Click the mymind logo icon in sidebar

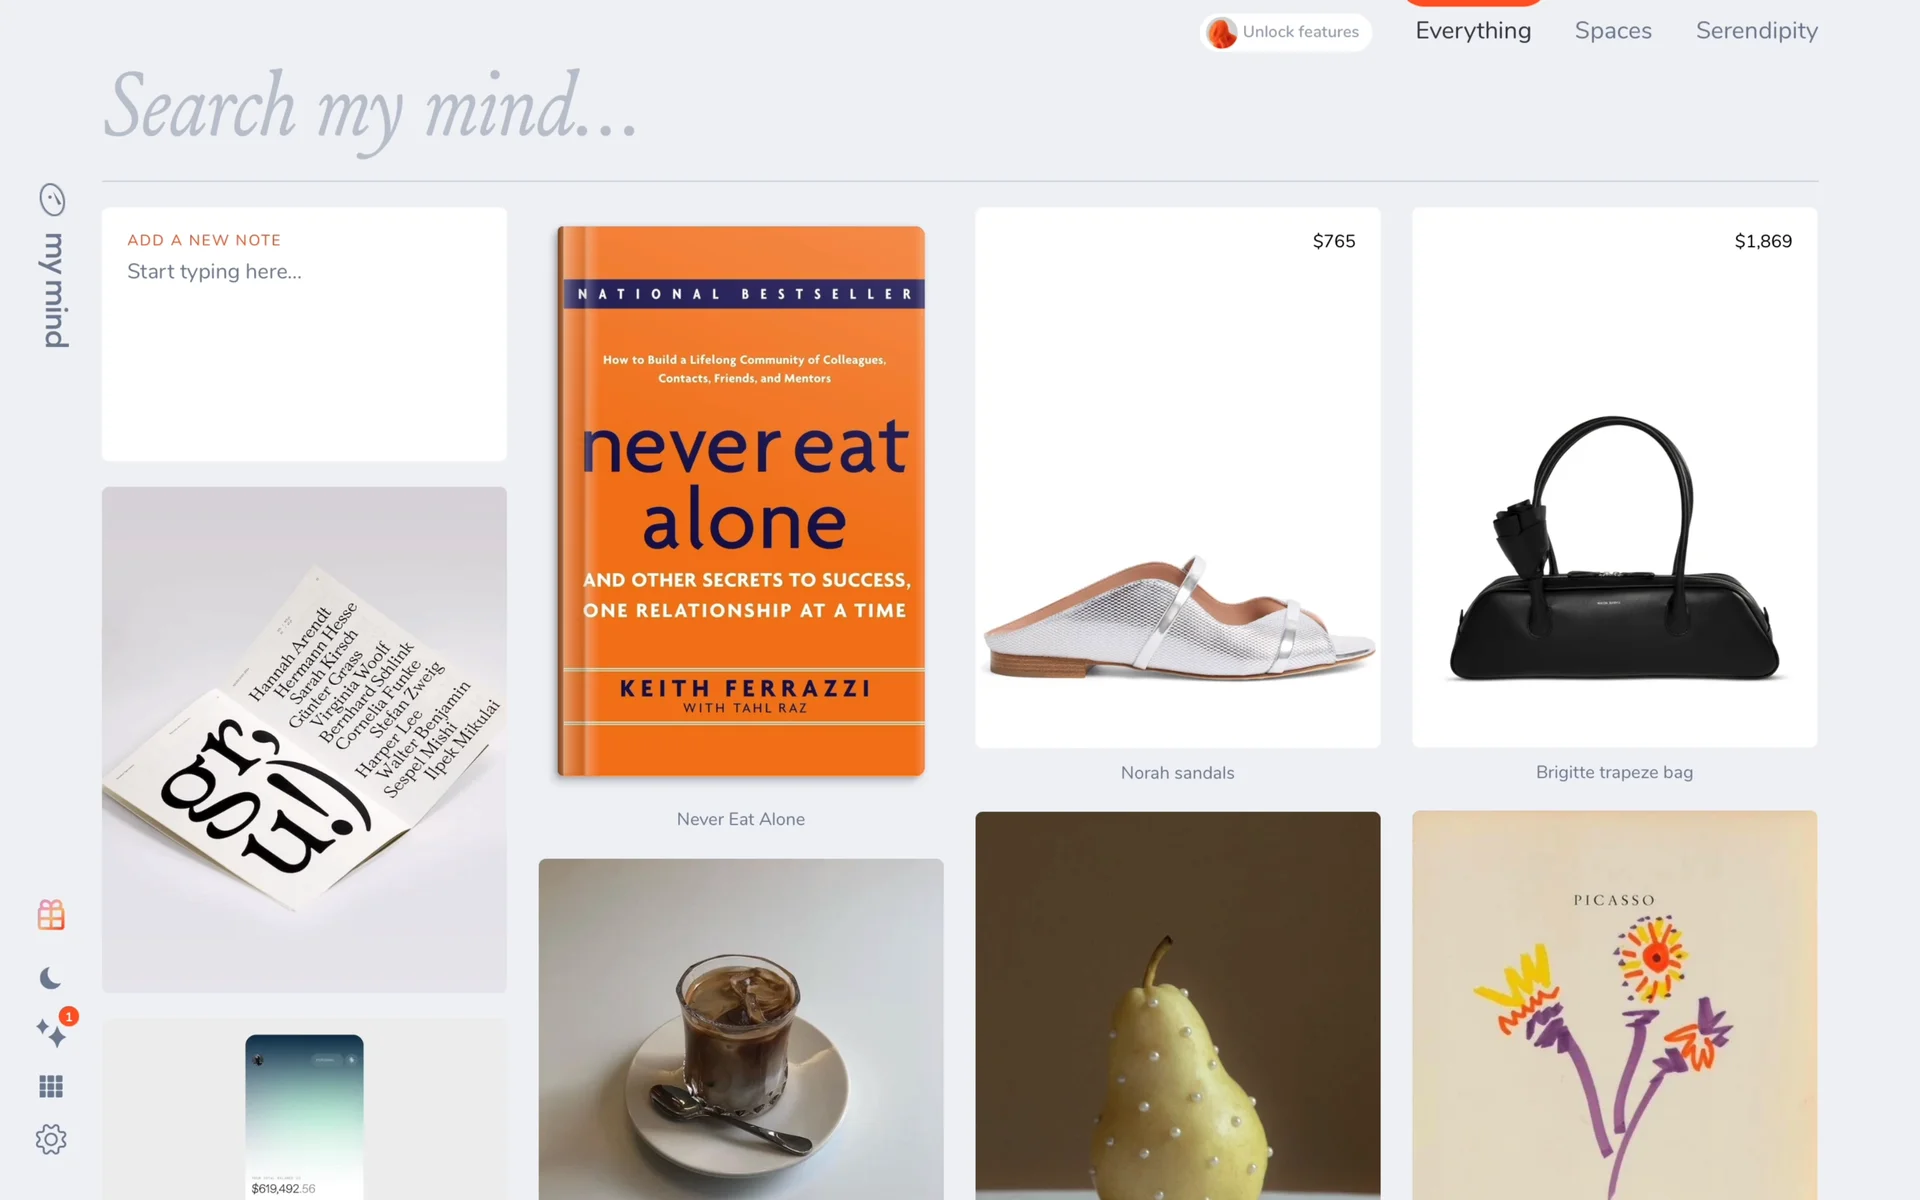pos(52,200)
